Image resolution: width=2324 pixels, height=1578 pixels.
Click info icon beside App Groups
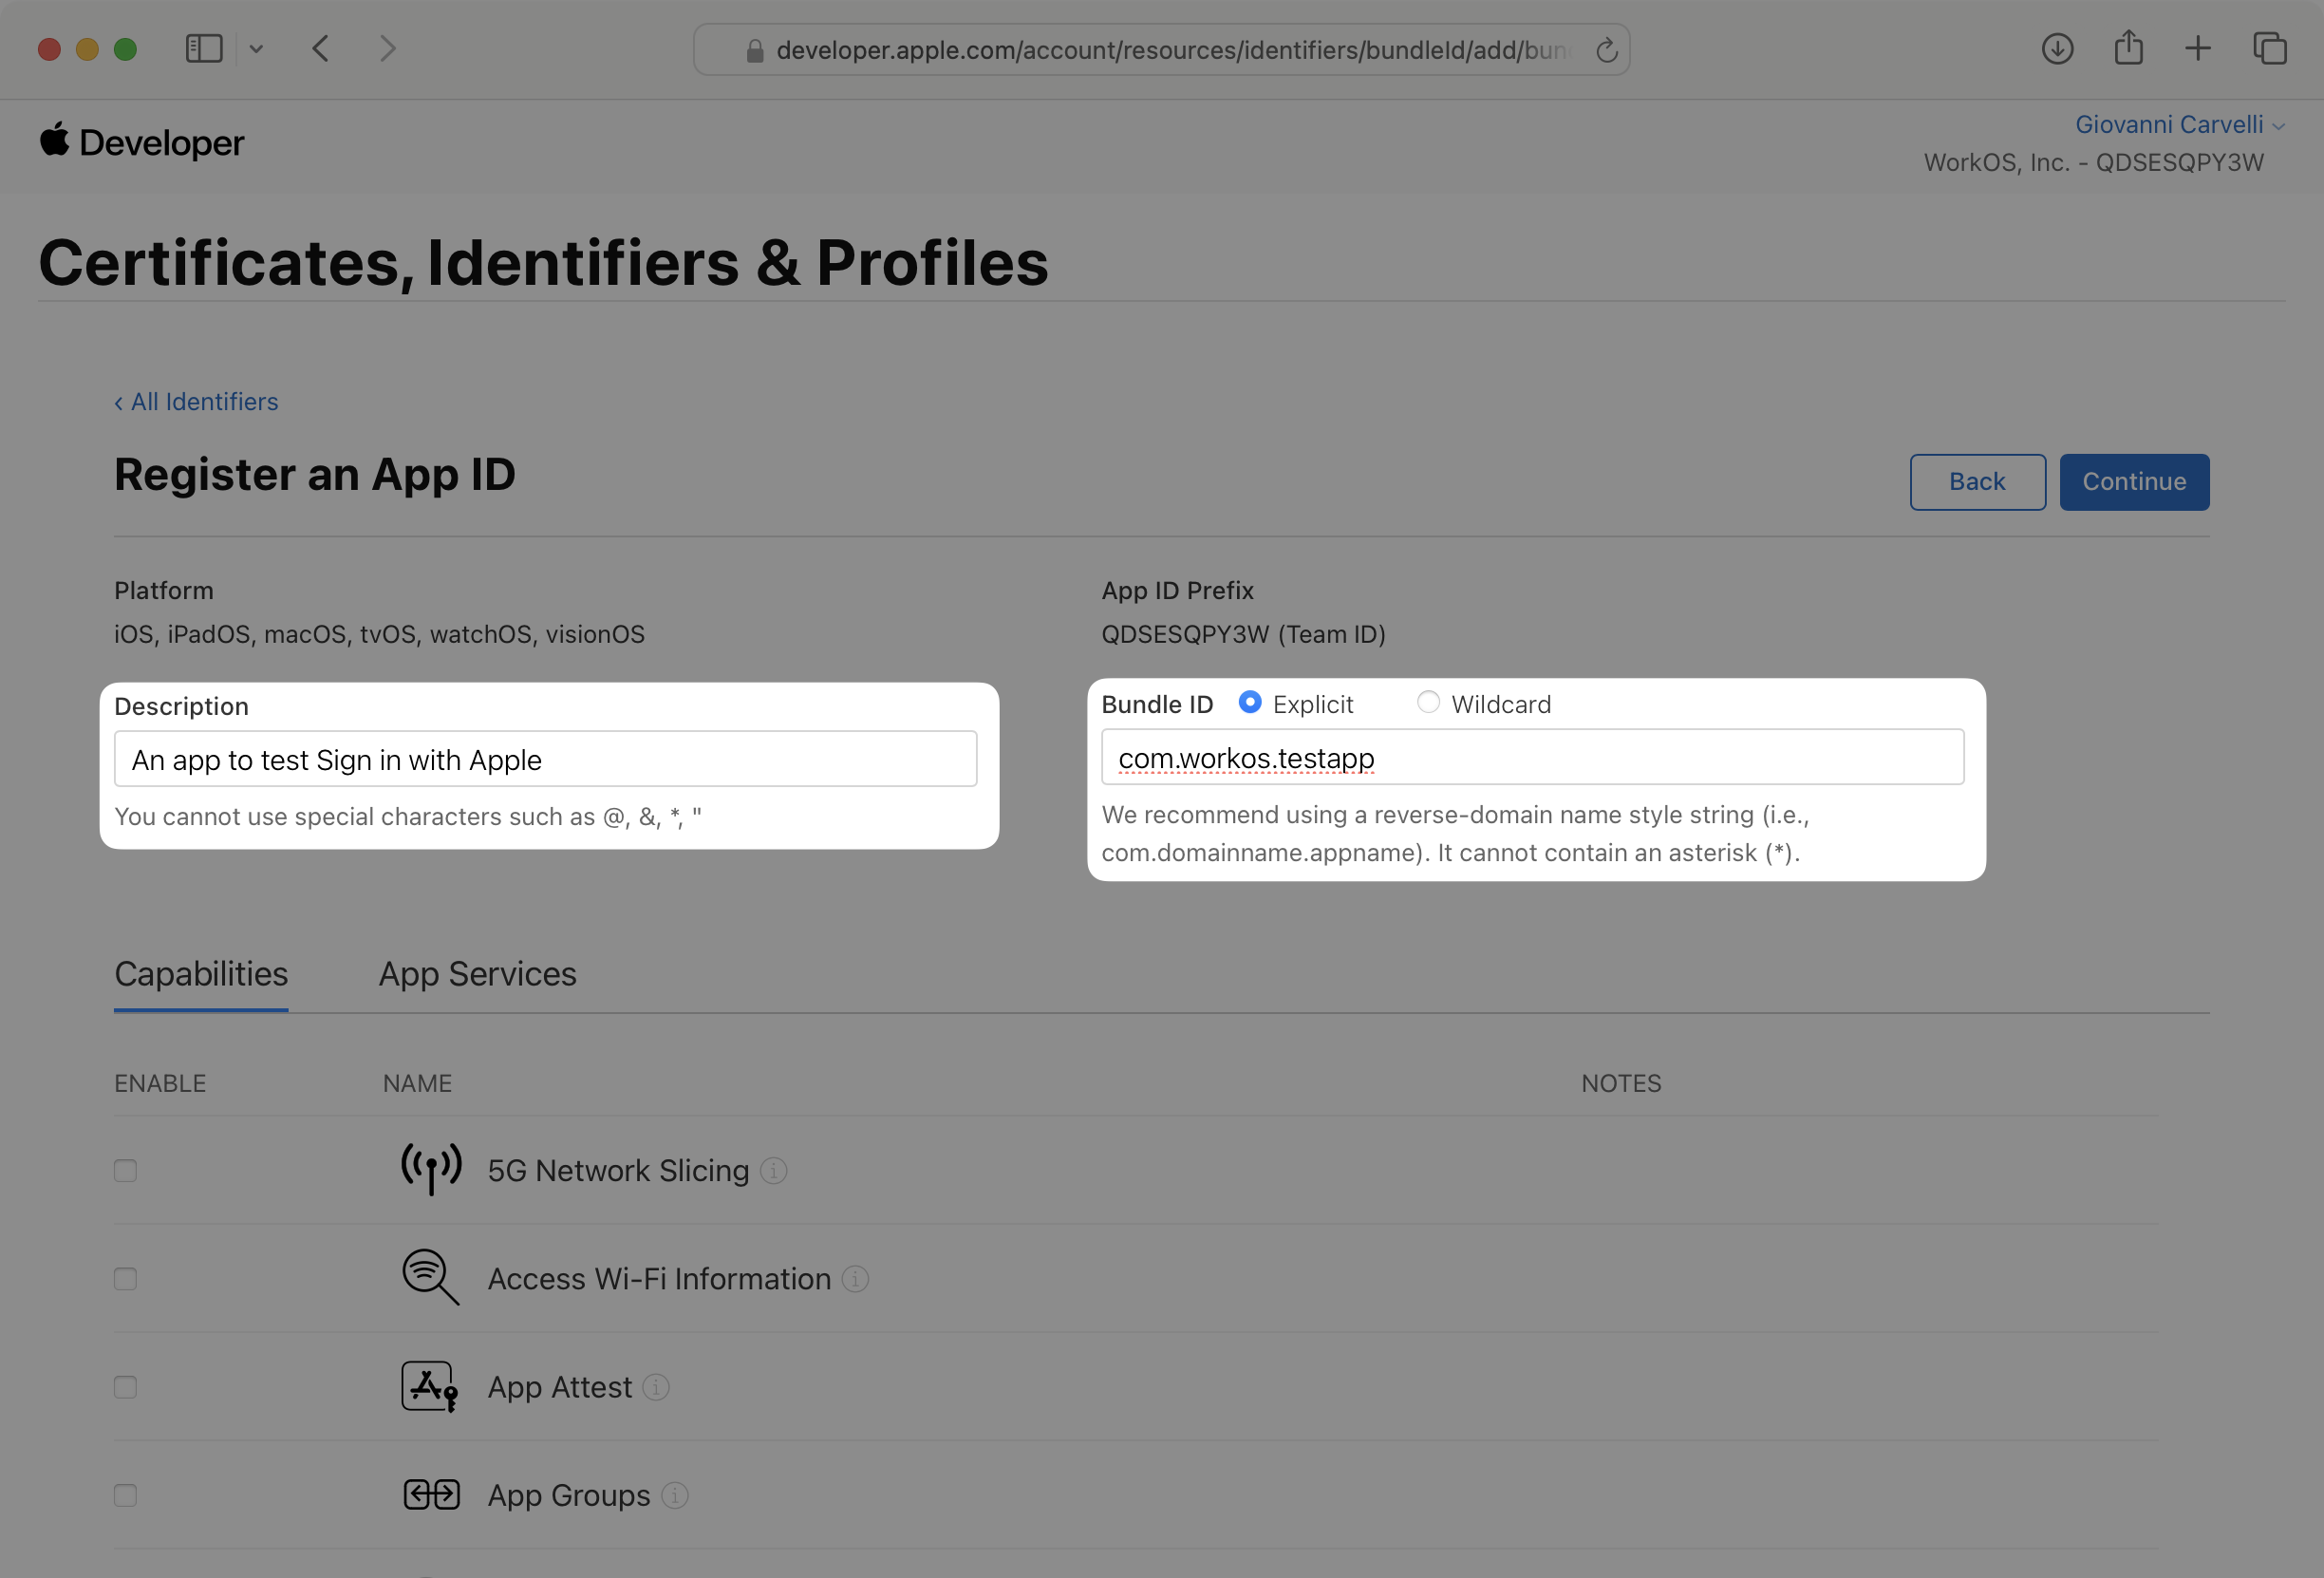pos(675,1495)
